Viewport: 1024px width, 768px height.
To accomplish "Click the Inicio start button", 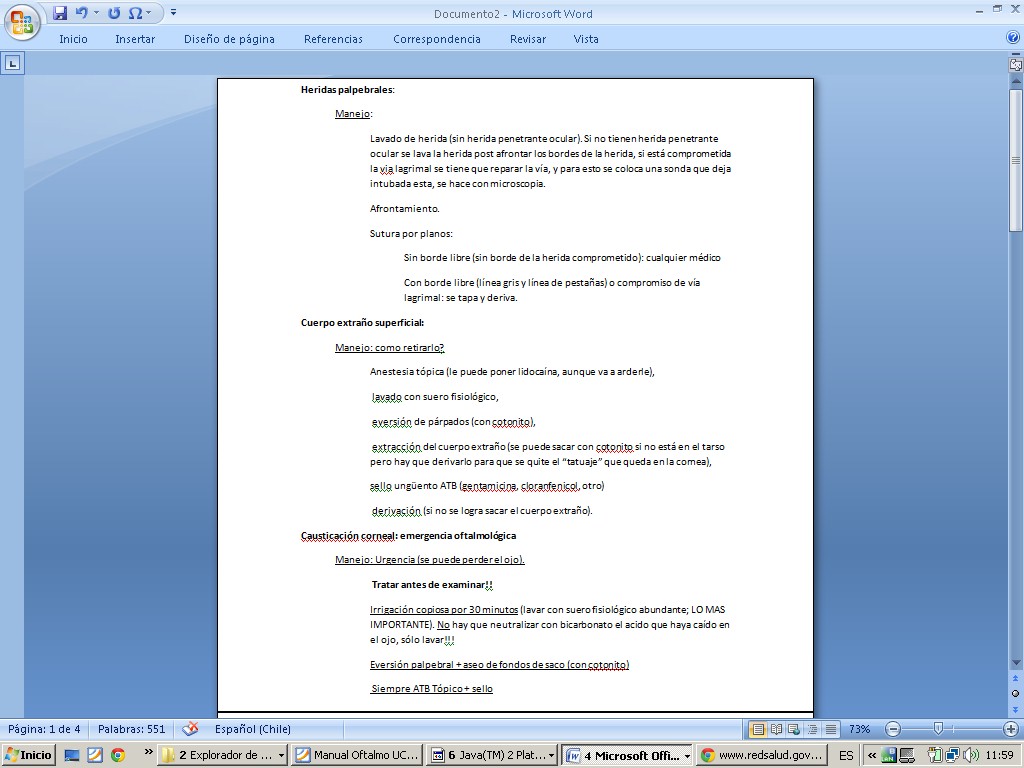I will coord(28,755).
